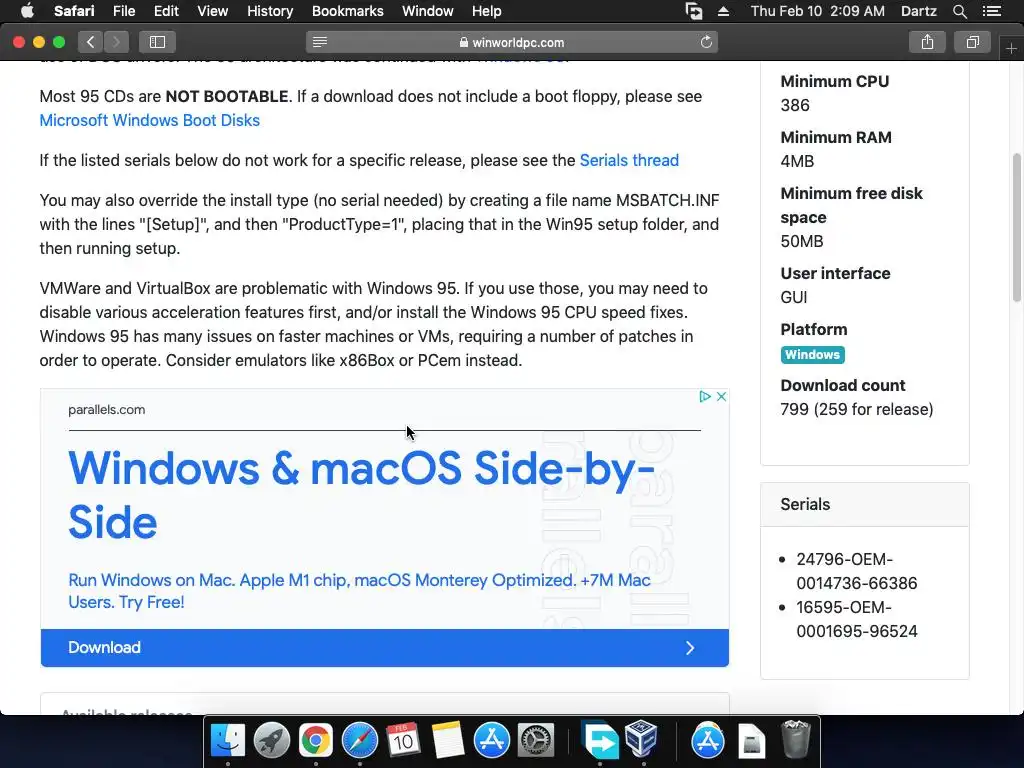
Task: Click Download count value 799
Action: click(x=857, y=409)
